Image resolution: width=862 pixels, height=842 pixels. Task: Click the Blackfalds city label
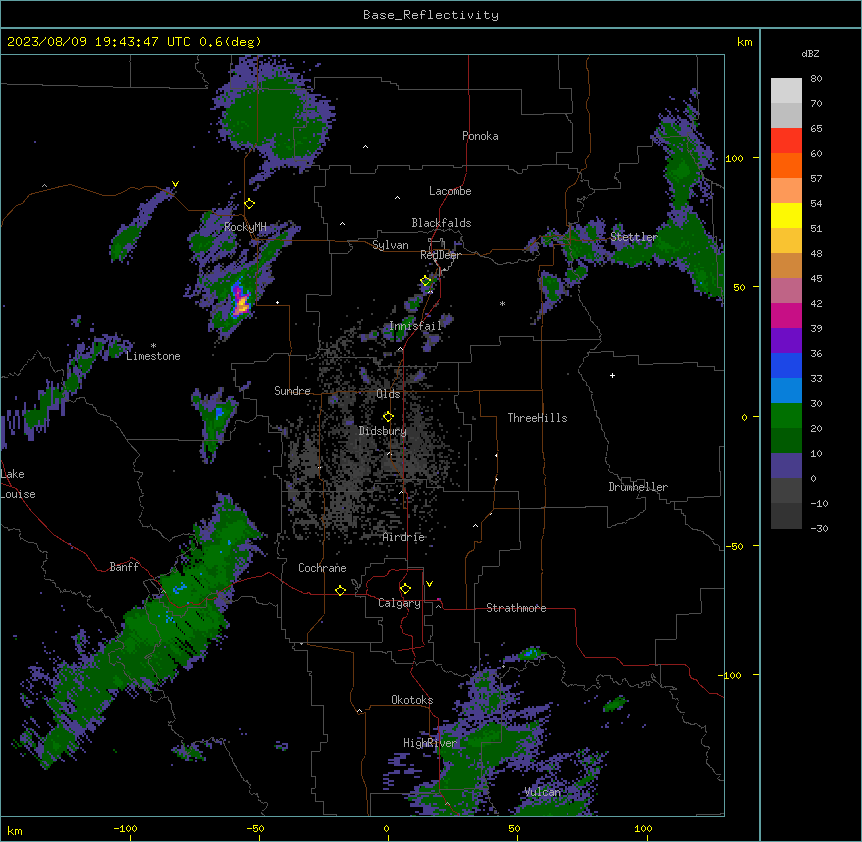coord(441,223)
